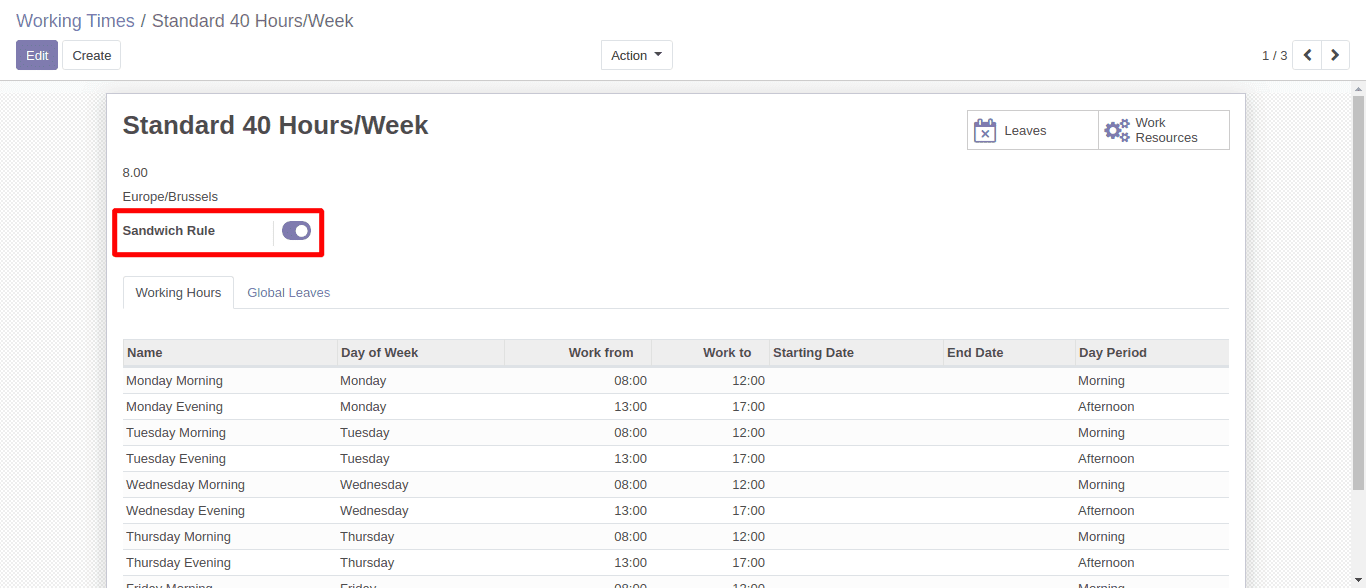Select the Tuesday Evening row name

pyautogui.click(x=176, y=459)
